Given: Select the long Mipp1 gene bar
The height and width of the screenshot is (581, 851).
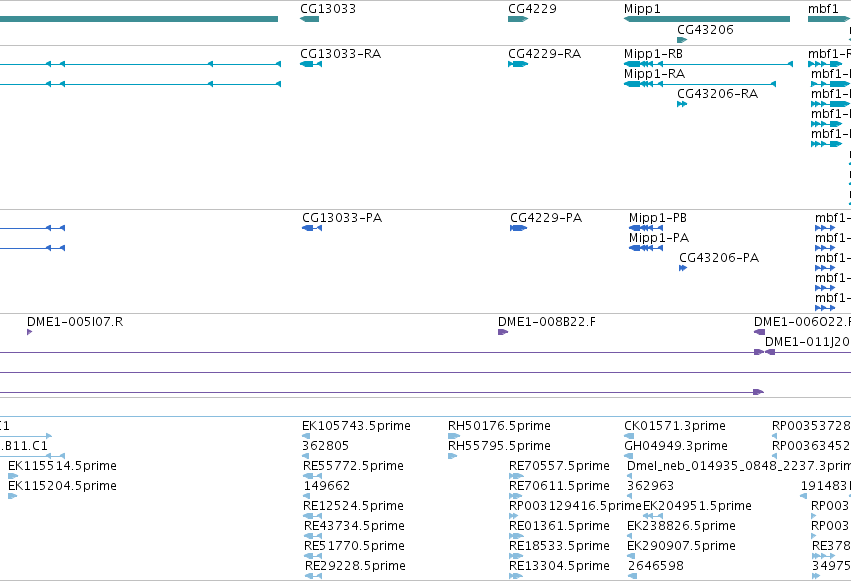Looking at the screenshot, I should tap(707, 19).
